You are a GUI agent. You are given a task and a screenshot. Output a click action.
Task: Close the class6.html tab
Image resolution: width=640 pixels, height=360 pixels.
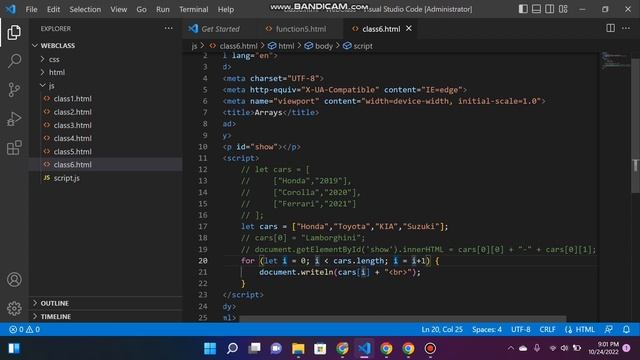(409, 28)
